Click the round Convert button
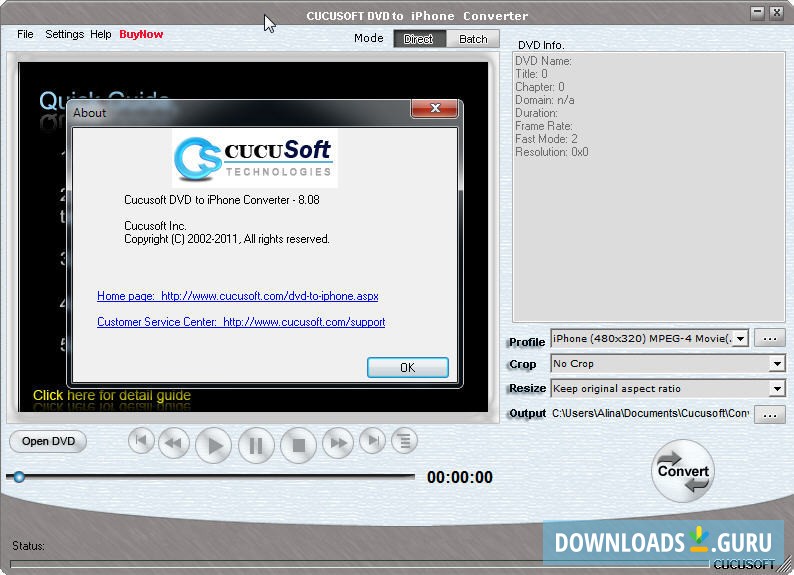This screenshot has width=794, height=575. (x=683, y=471)
